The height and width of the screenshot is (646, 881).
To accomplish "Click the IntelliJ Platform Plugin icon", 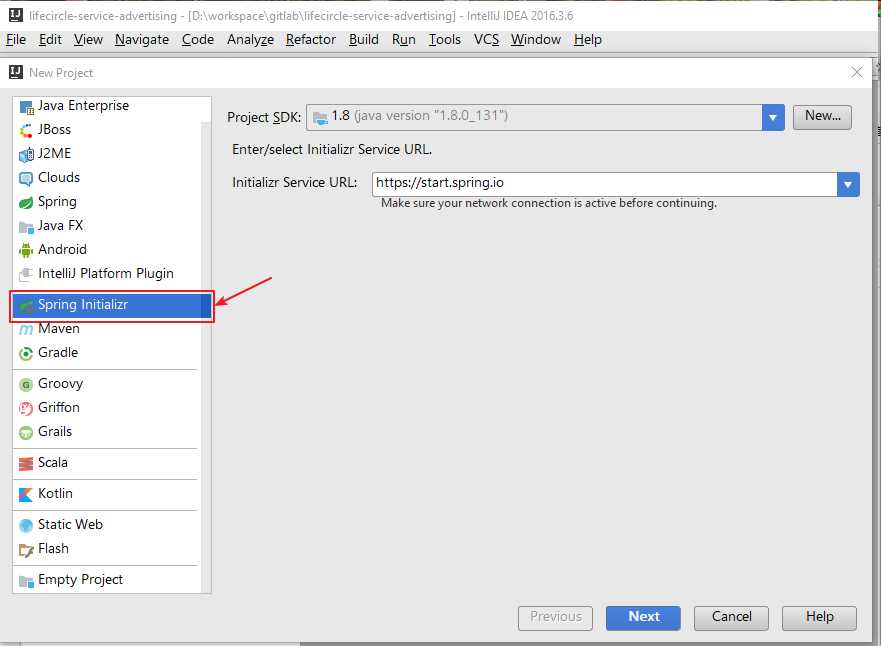I will [x=26, y=275].
